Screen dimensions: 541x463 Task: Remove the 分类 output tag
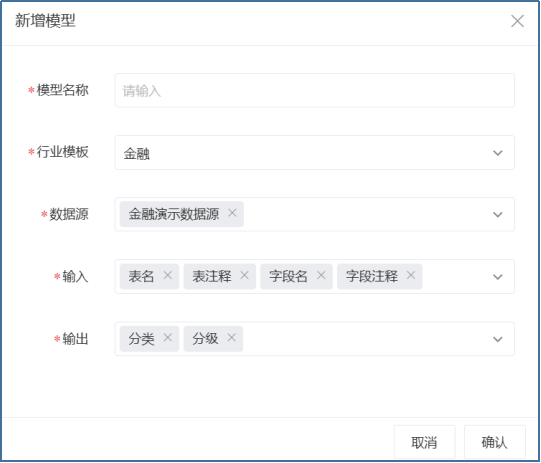168,337
